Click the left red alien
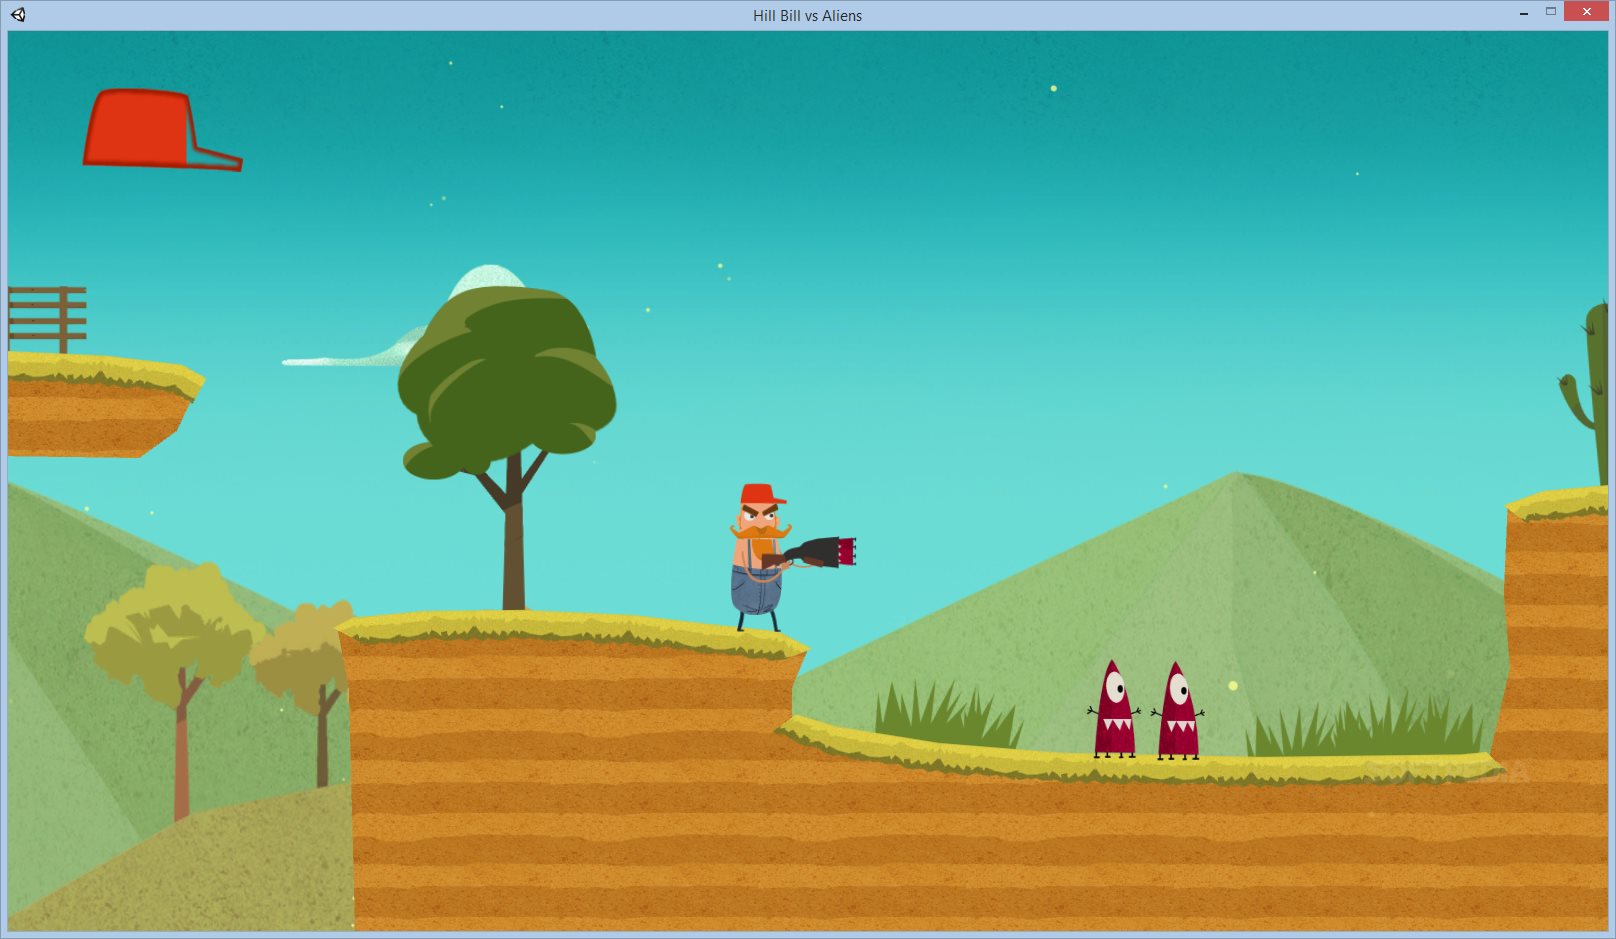Screen dimensions: 1616x939 pyautogui.click(x=1114, y=709)
